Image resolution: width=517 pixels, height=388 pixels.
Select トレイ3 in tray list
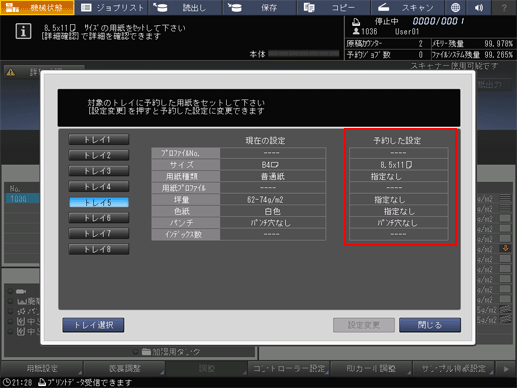[99, 171]
